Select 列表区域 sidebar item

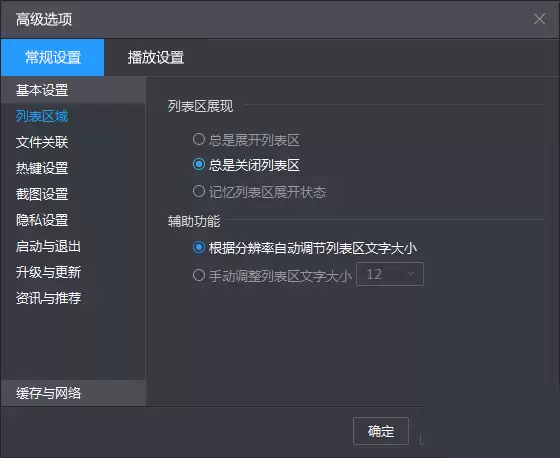[73, 116]
